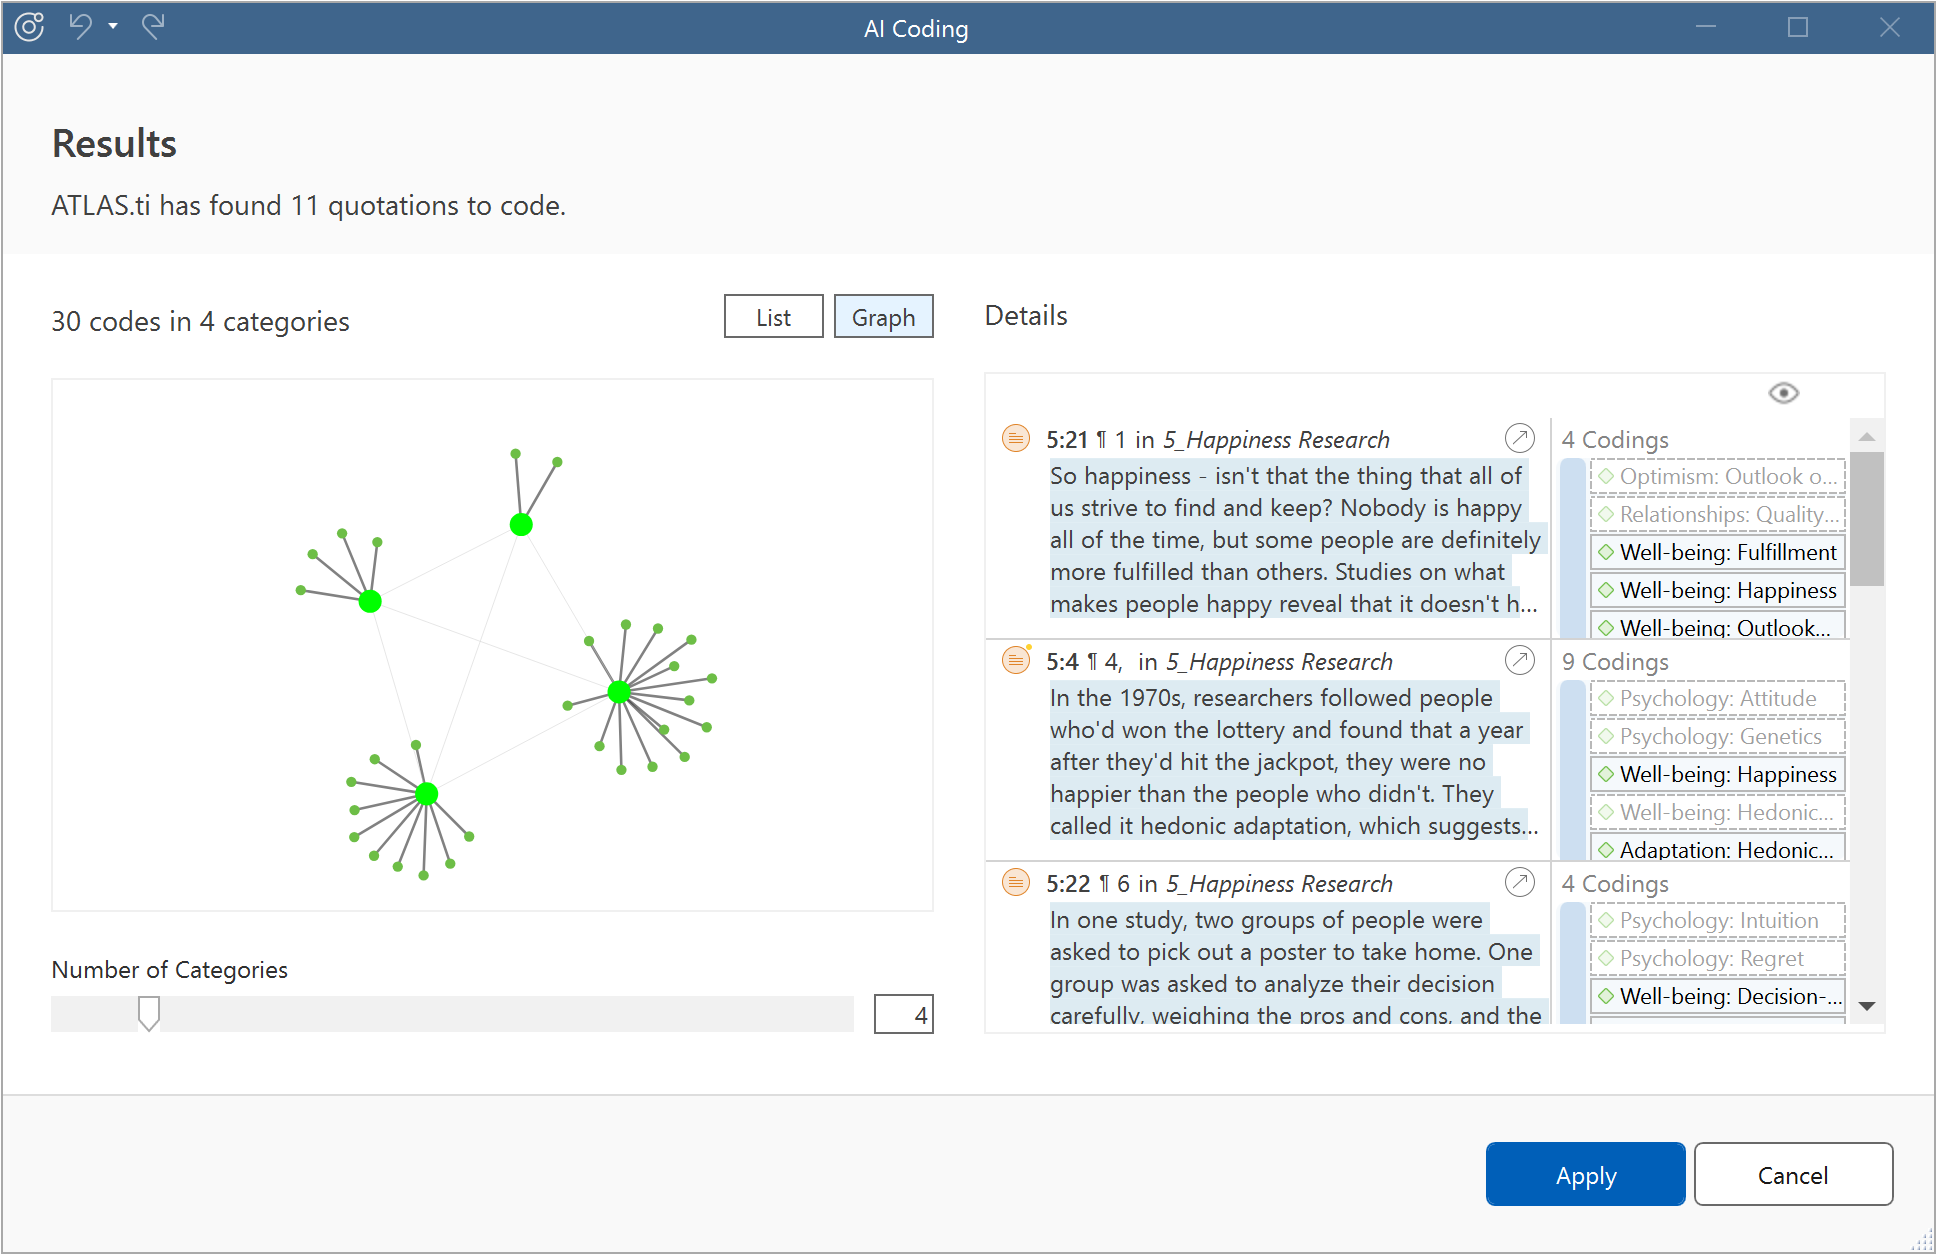Click the 5:21 quotation document icon
Image resolution: width=1936 pixels, height=1254 pixels.
pyautogui.click(x=1016, y=438)
